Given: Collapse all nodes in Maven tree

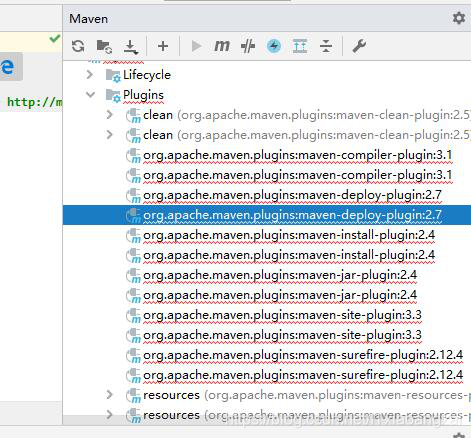Looking at the screenshot, I should pyautogui.click(x=326, y=46).
